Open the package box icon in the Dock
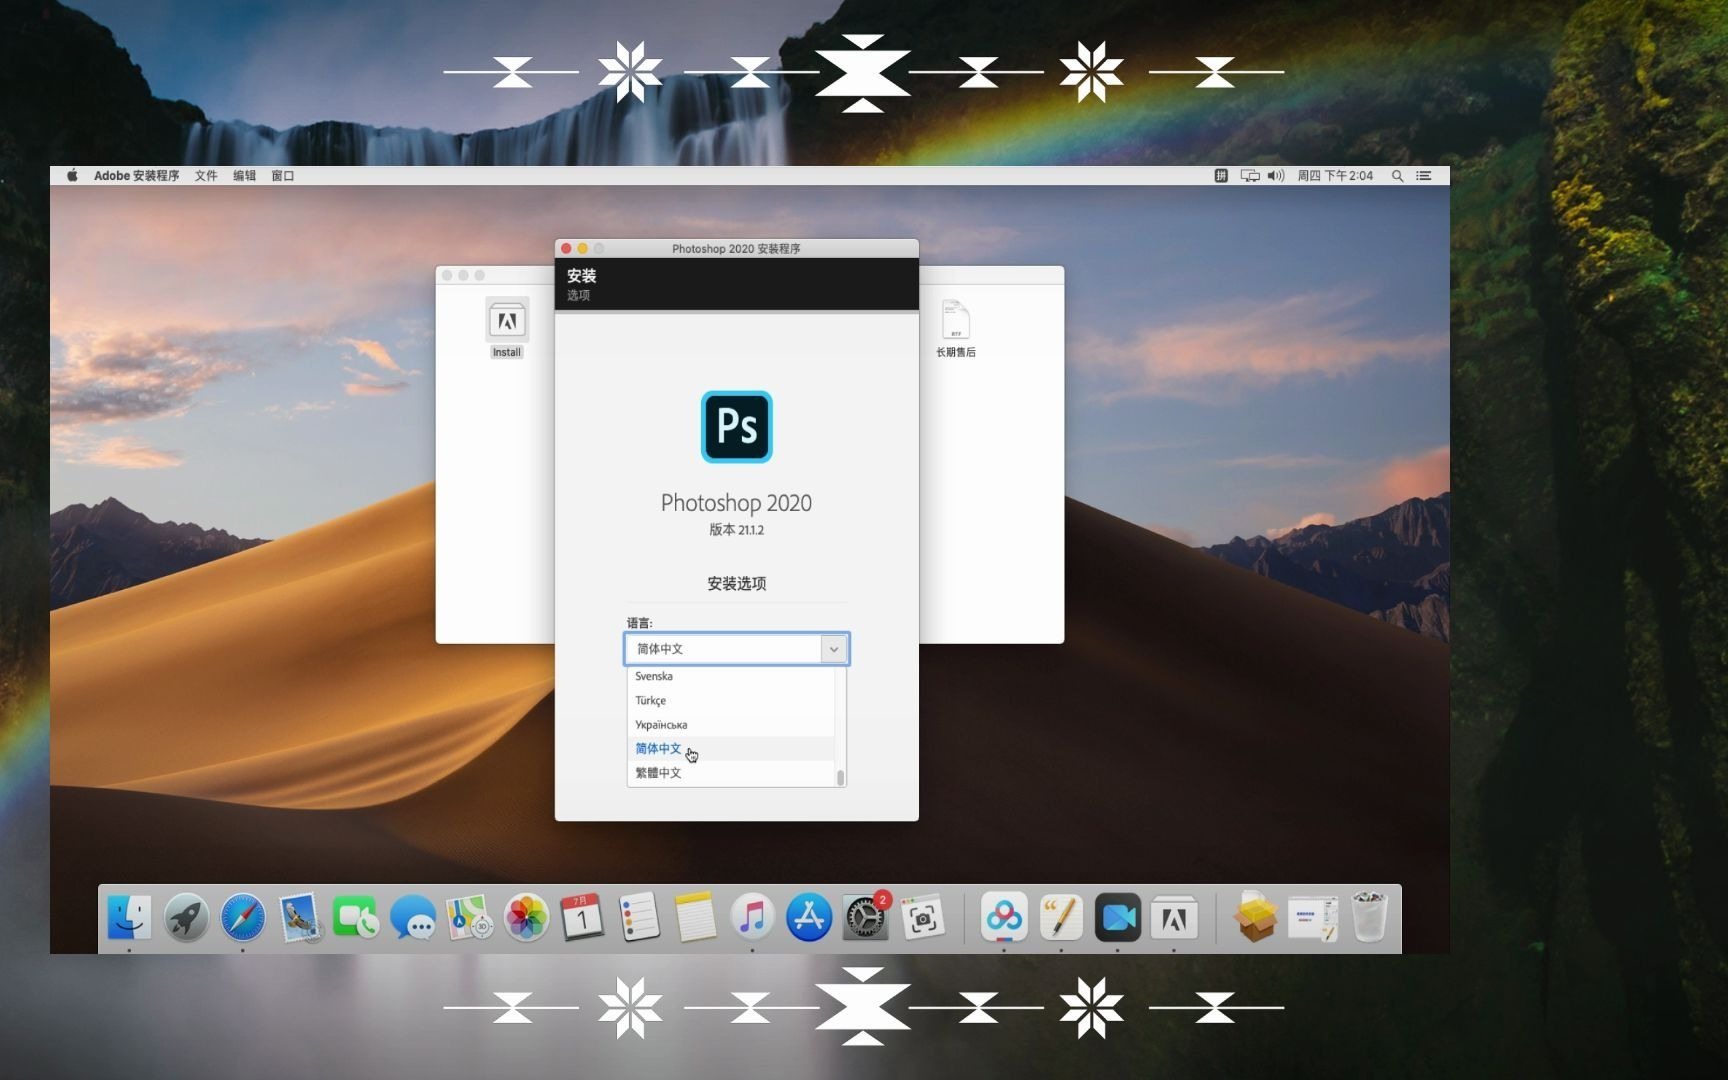Image resolution: width=1728 pixels, height=1080 pixels. [x=1255, y=917]
